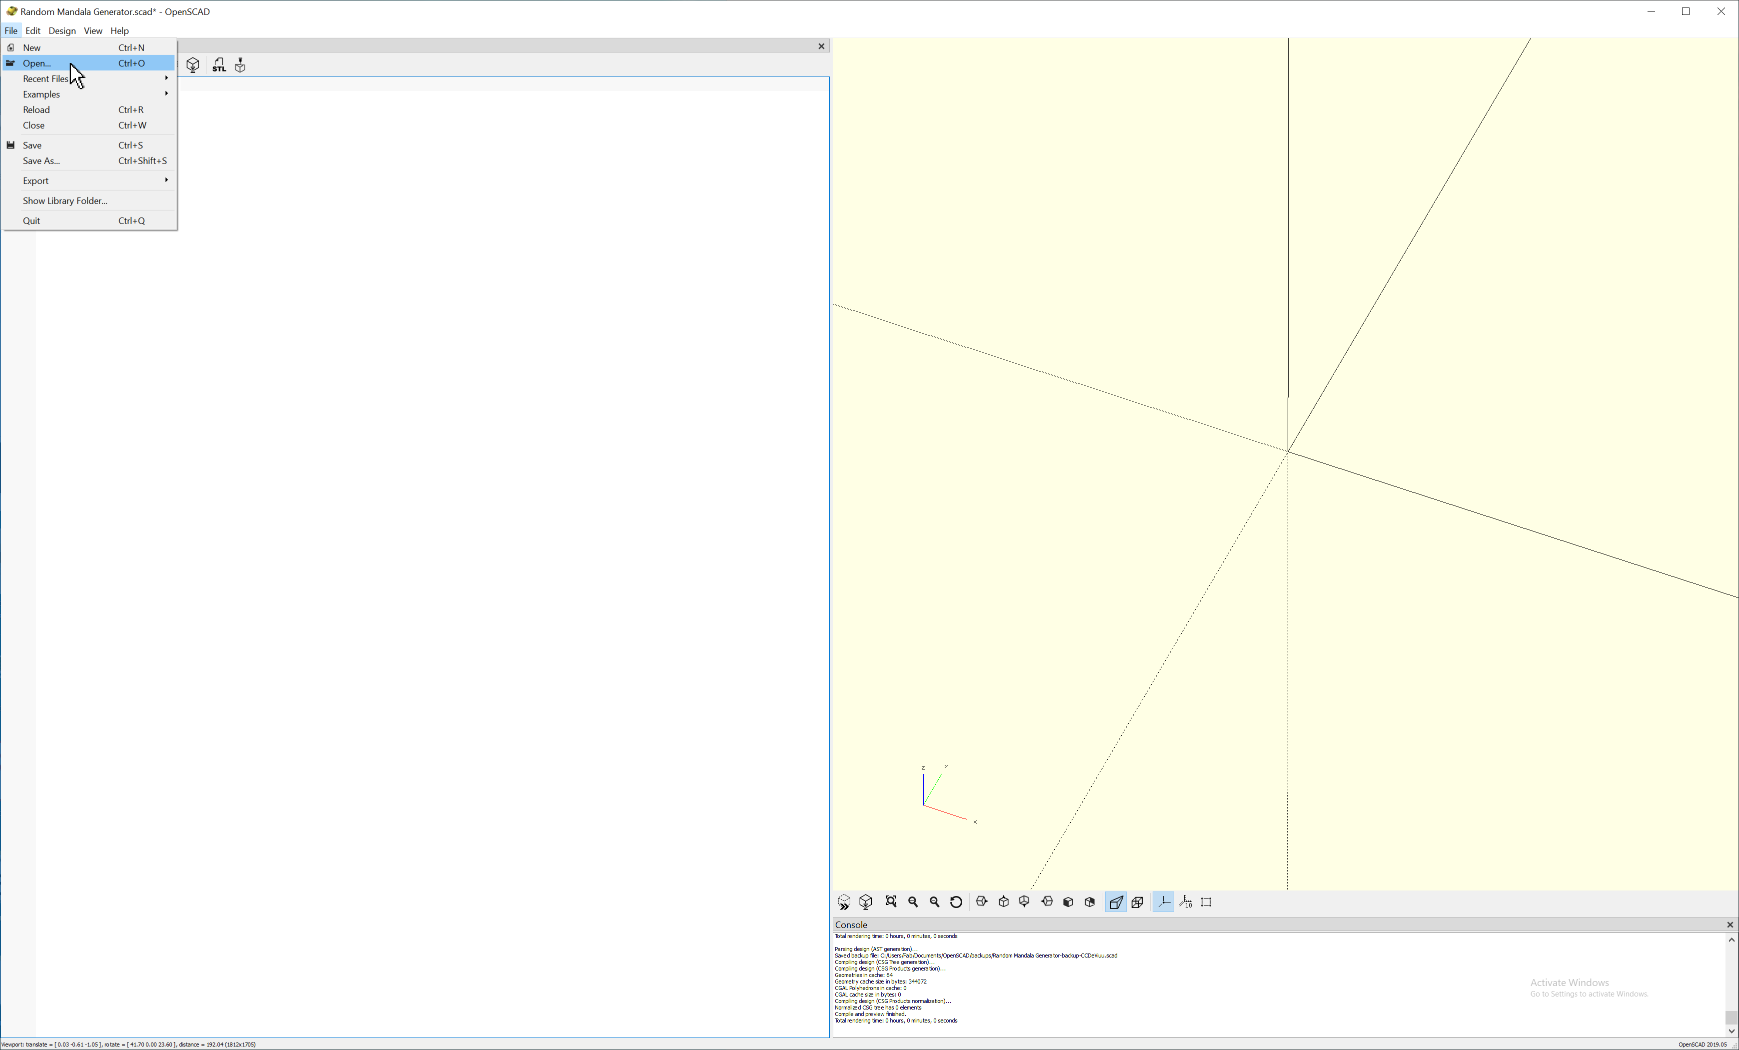The height and width of the screenshot is (1050, 1739).
Task: Switch to the Left view cube icon
Action: pos(1047,902)
